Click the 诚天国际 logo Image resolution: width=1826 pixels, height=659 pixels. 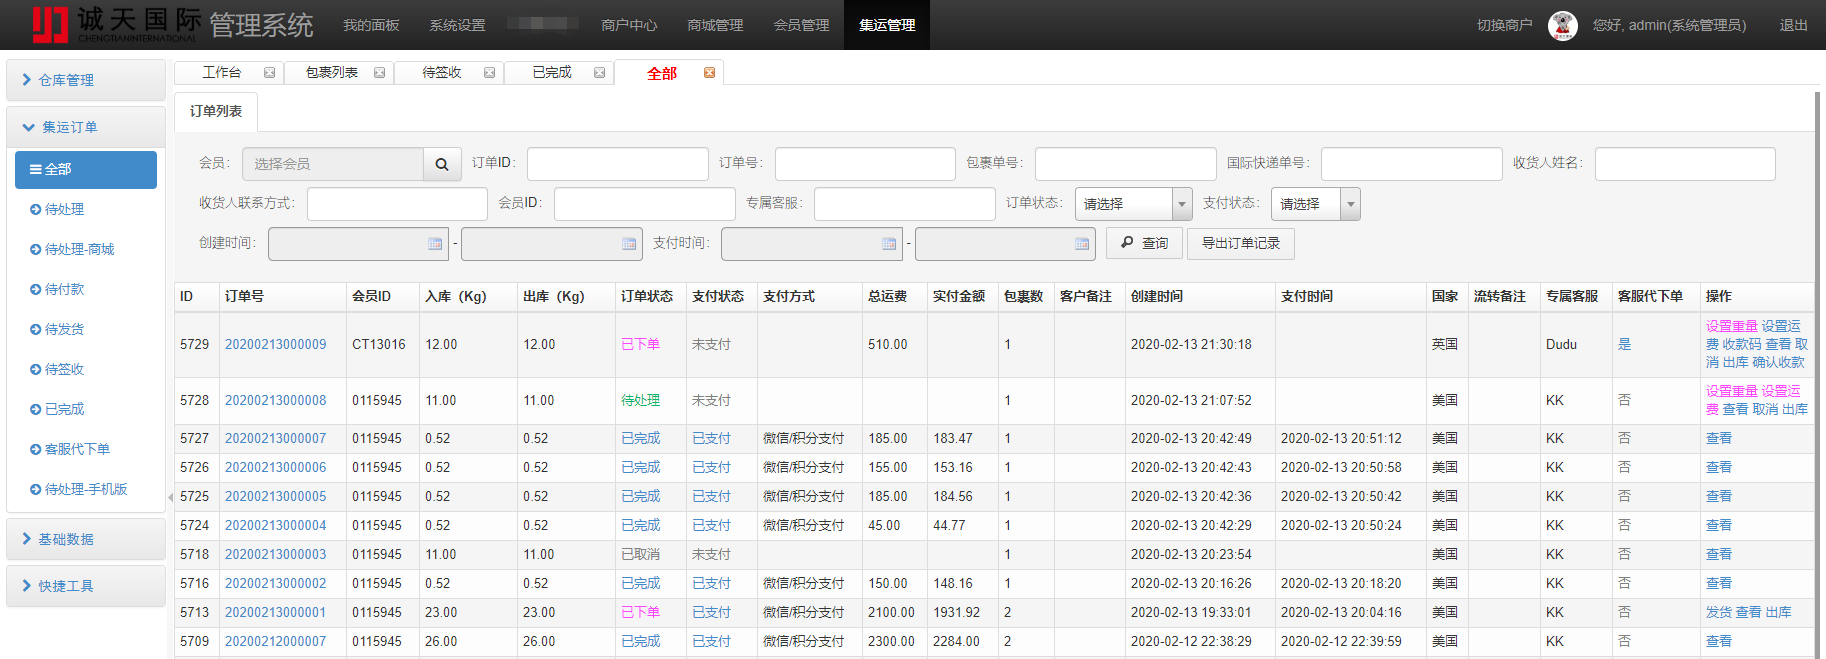pos(116,25)
